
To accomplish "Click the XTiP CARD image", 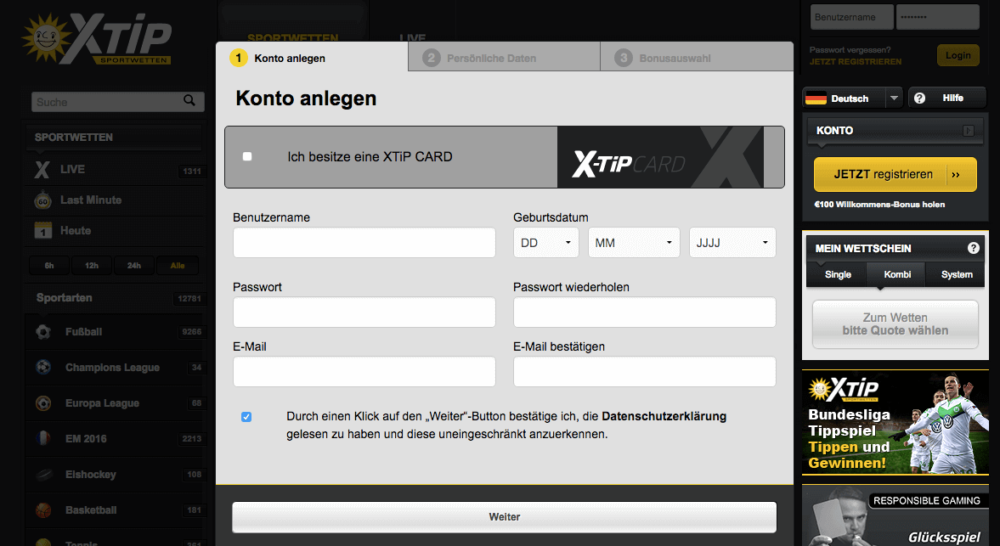I will point(661,157).
